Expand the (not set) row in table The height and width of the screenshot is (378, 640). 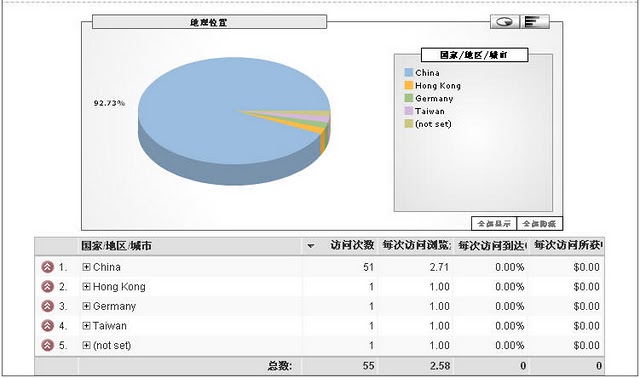[86, 345]
